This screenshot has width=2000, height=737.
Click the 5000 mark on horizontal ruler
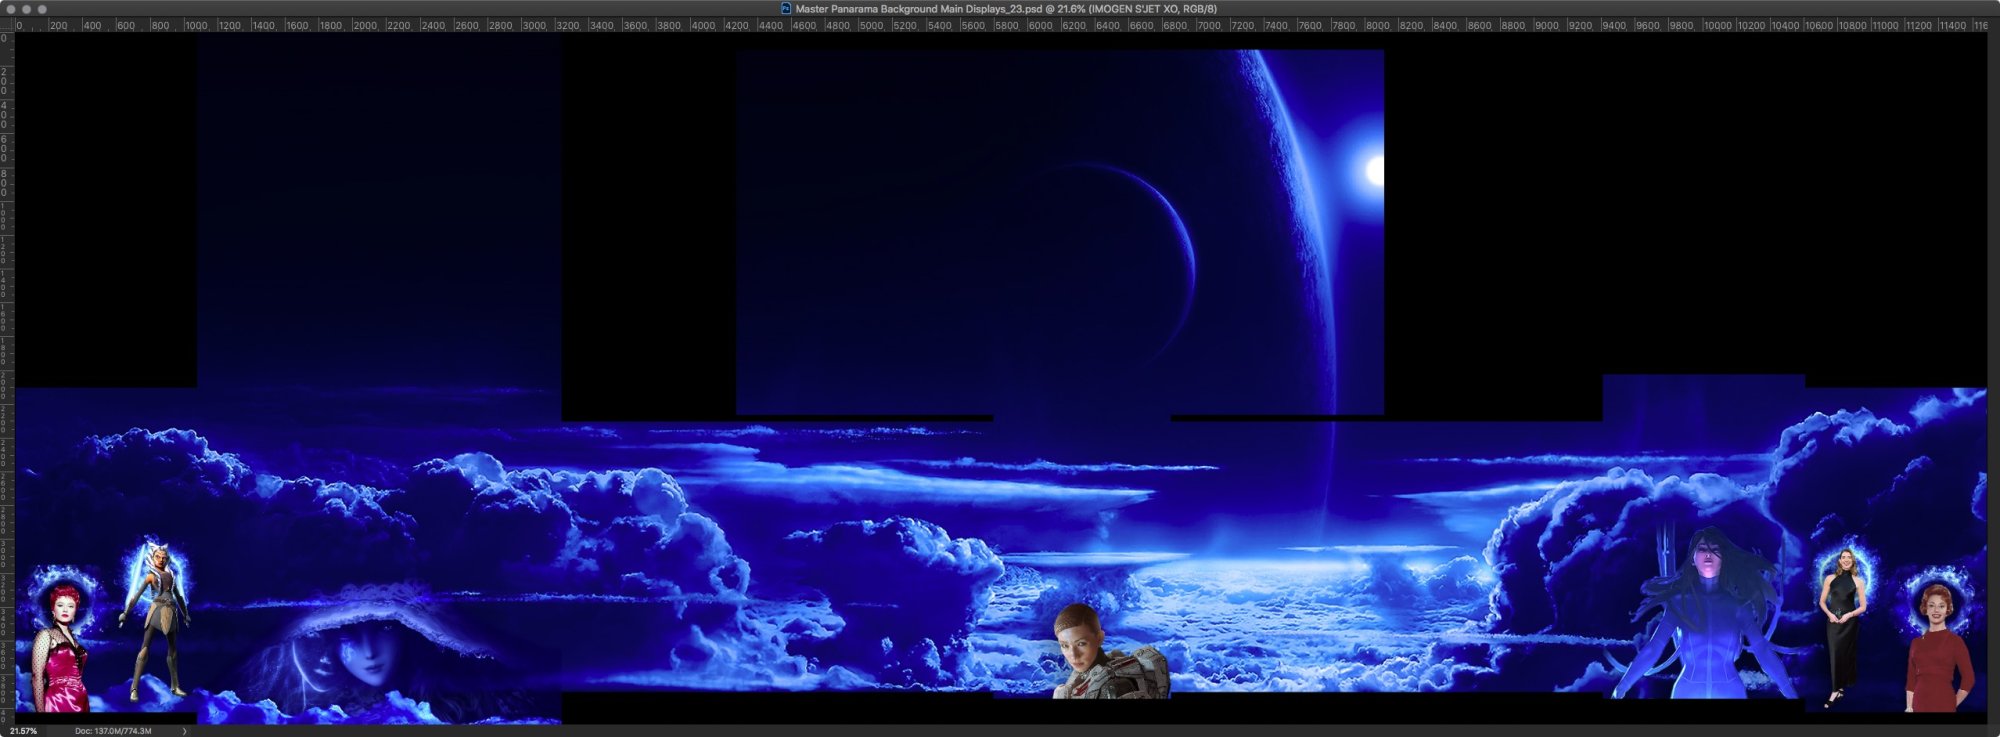[872, 25]
